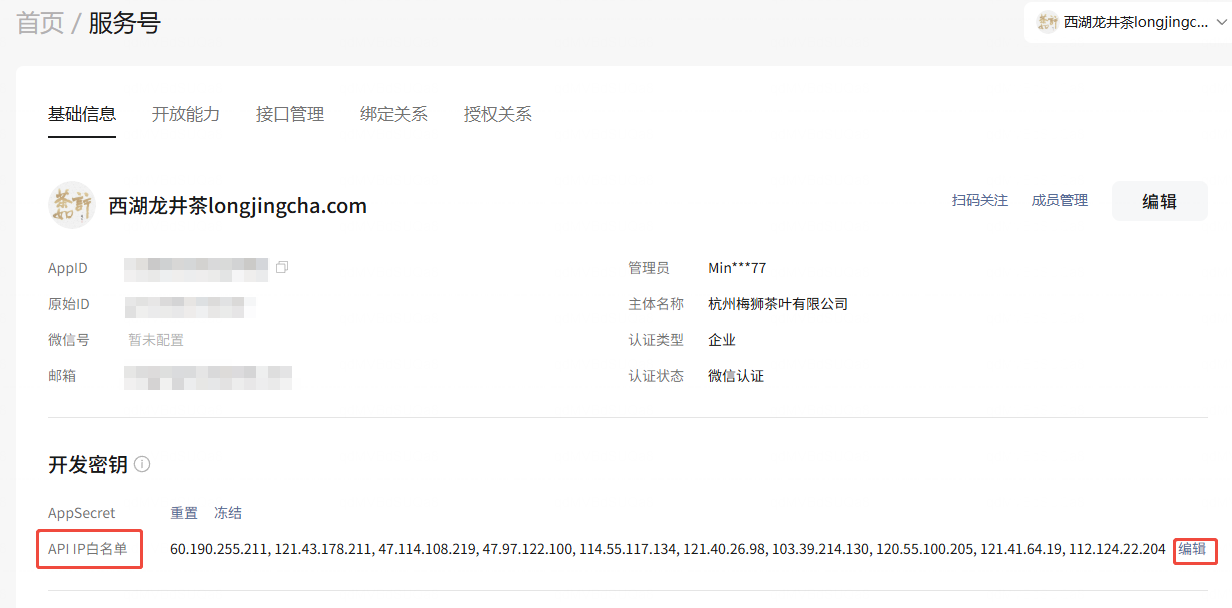Click the large 编辑 button
The image size is (1232, 608).
[1160, 201]
